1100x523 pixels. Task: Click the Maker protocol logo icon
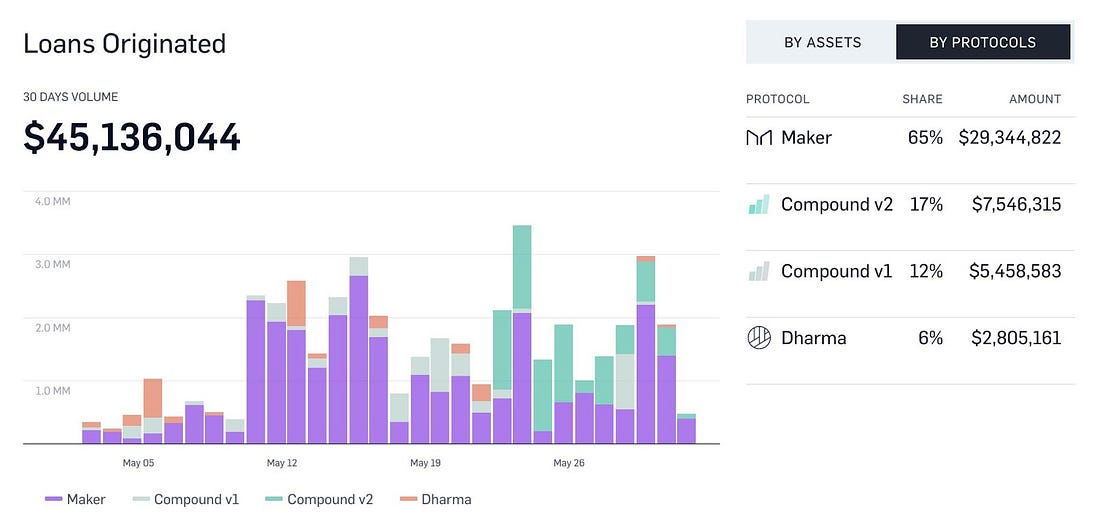[759, 137]
